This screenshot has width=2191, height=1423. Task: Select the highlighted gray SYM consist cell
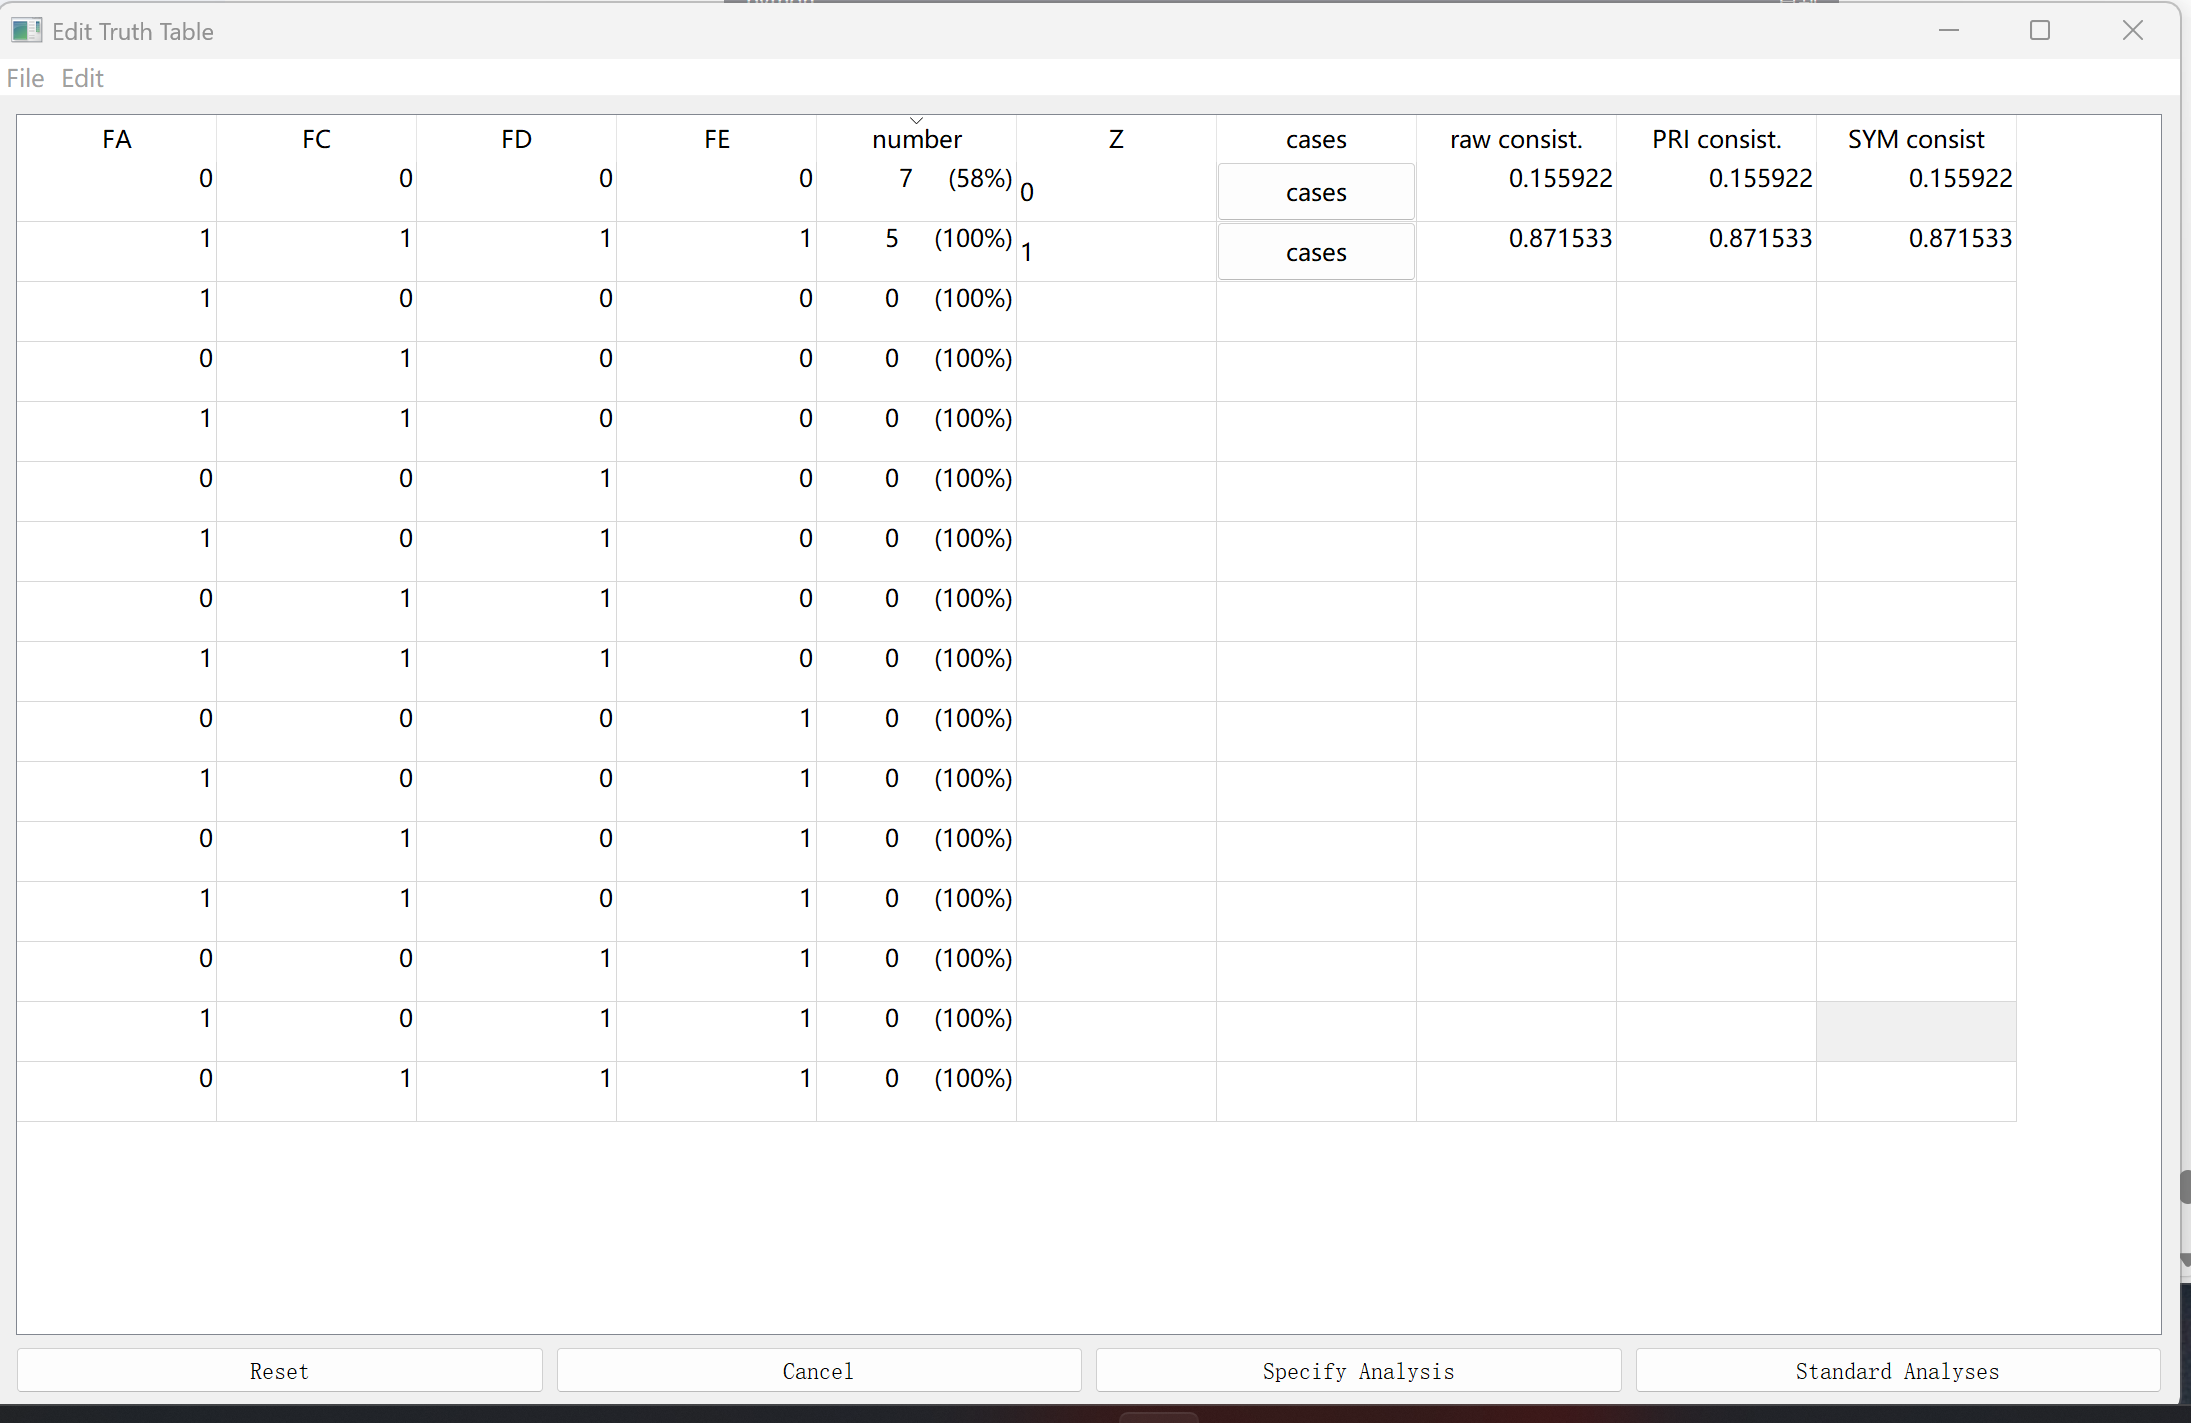pyautogui.click(x=1915, y=1031)
